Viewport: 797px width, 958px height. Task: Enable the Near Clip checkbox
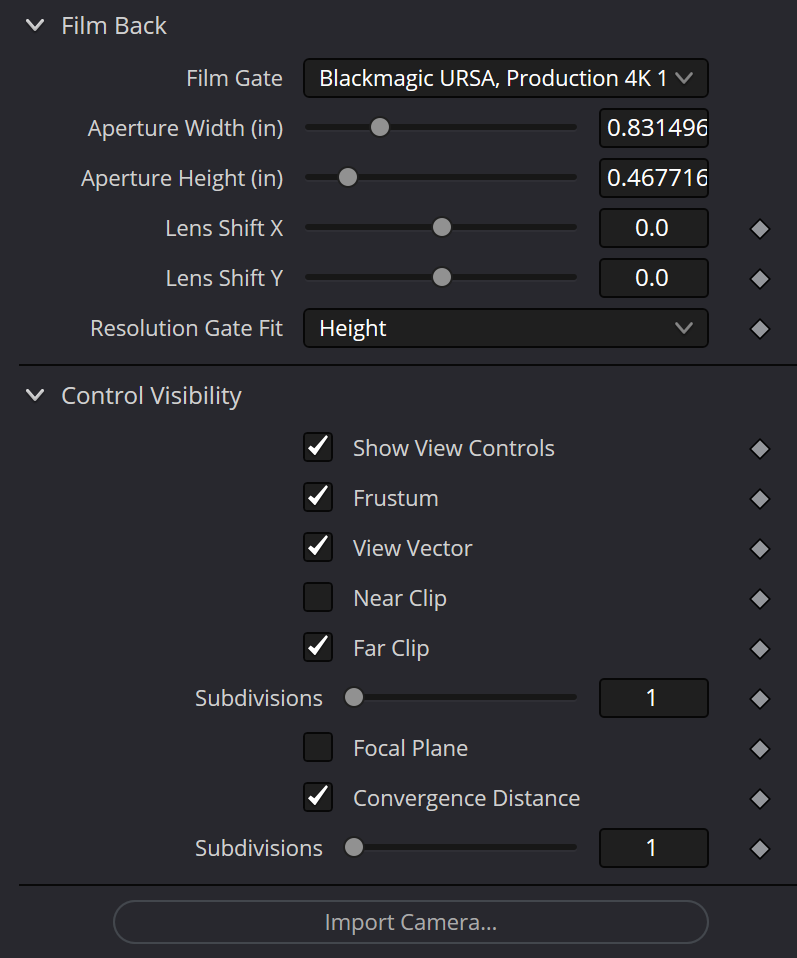point(318,598)
